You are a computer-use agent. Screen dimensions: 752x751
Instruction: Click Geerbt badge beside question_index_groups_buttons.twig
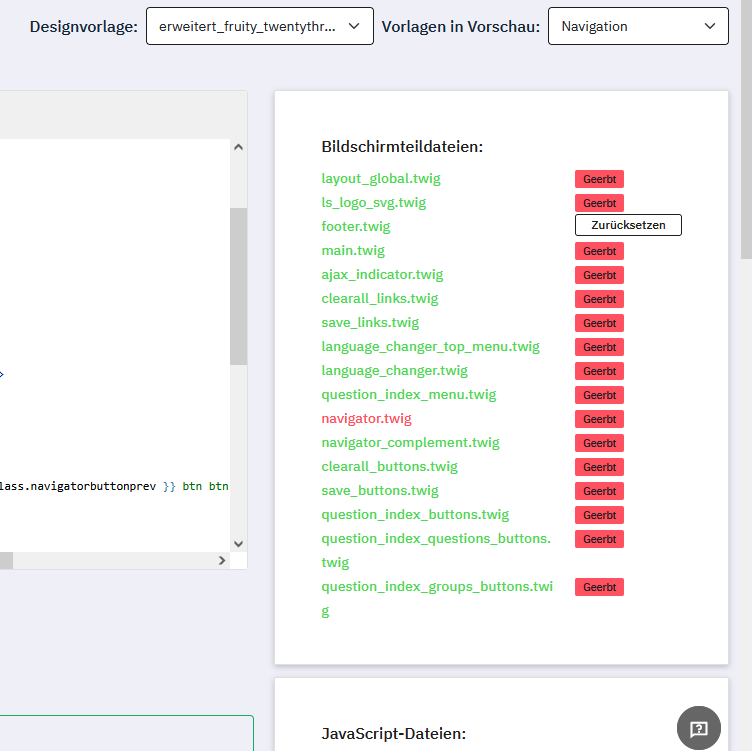(x=599, y=588)
